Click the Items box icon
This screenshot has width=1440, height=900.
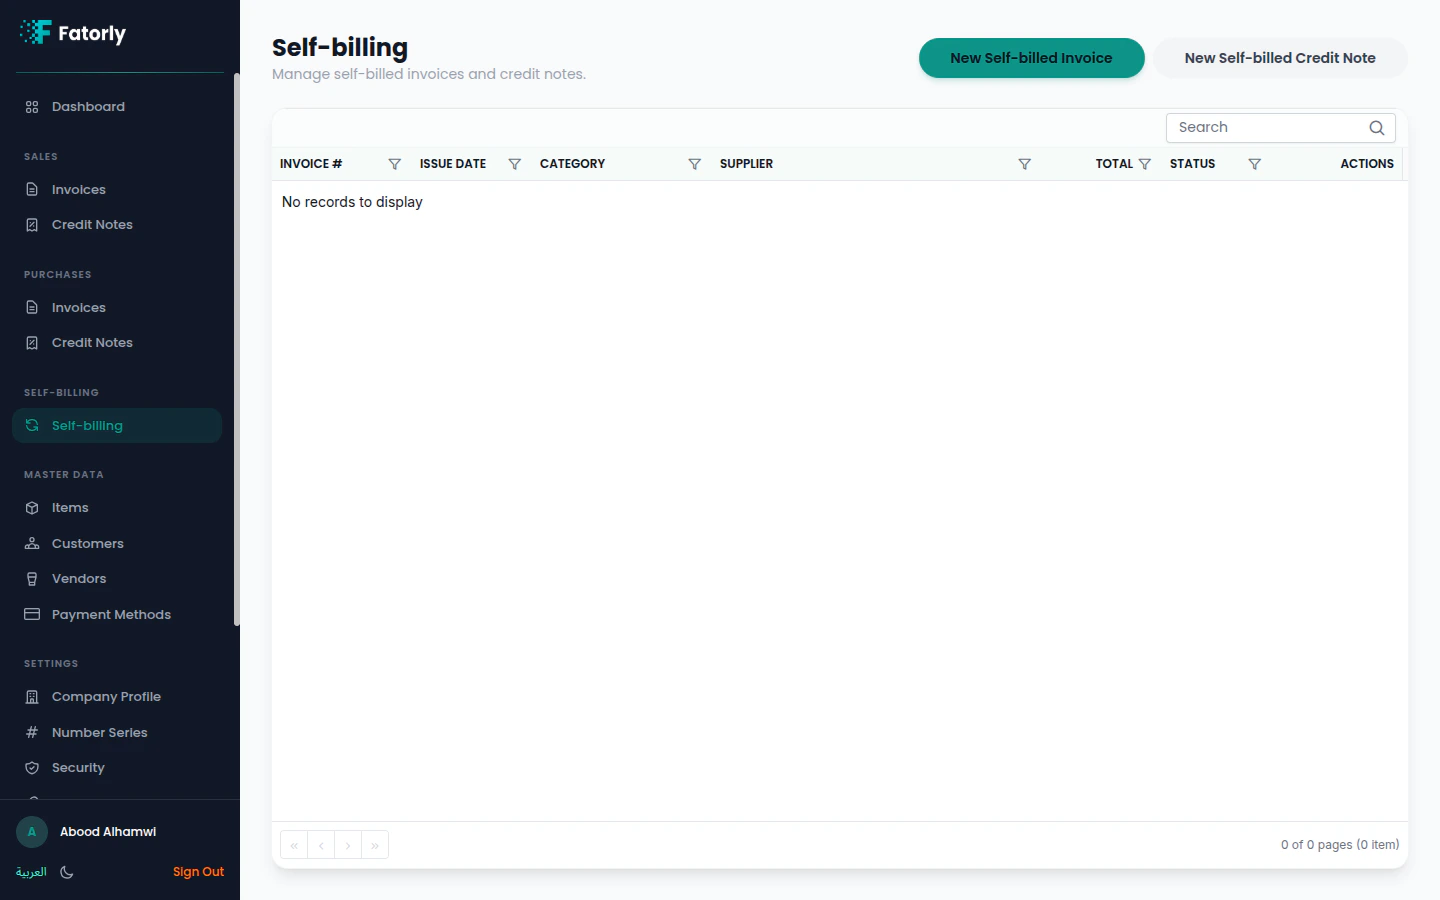point(32,508)
